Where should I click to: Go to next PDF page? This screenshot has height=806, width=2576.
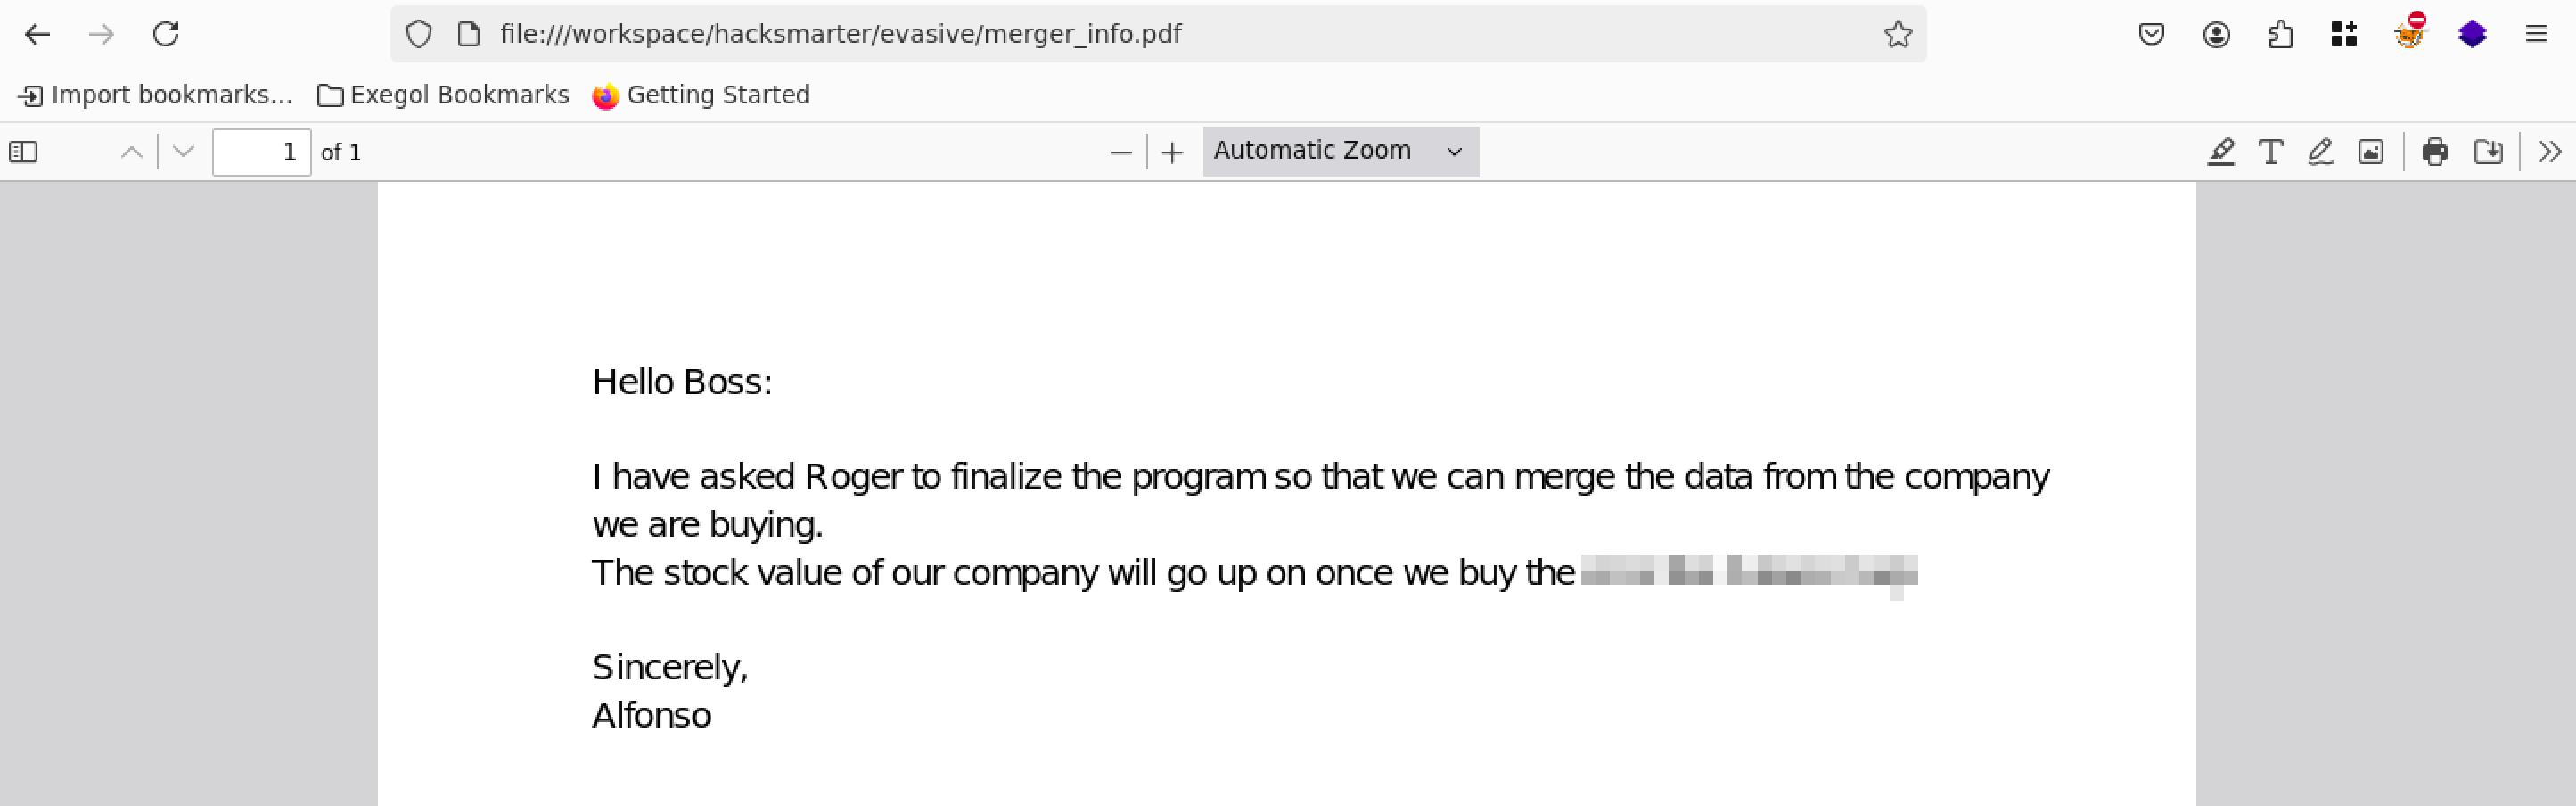tap(183, 152)
